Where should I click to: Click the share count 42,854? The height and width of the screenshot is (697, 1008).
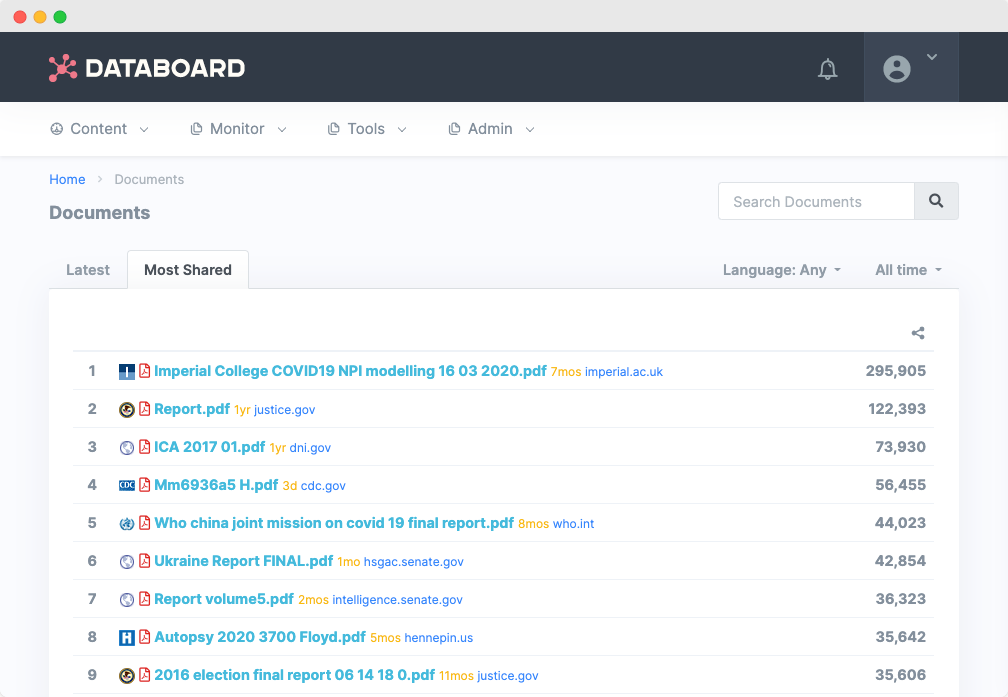pos(900,561)
